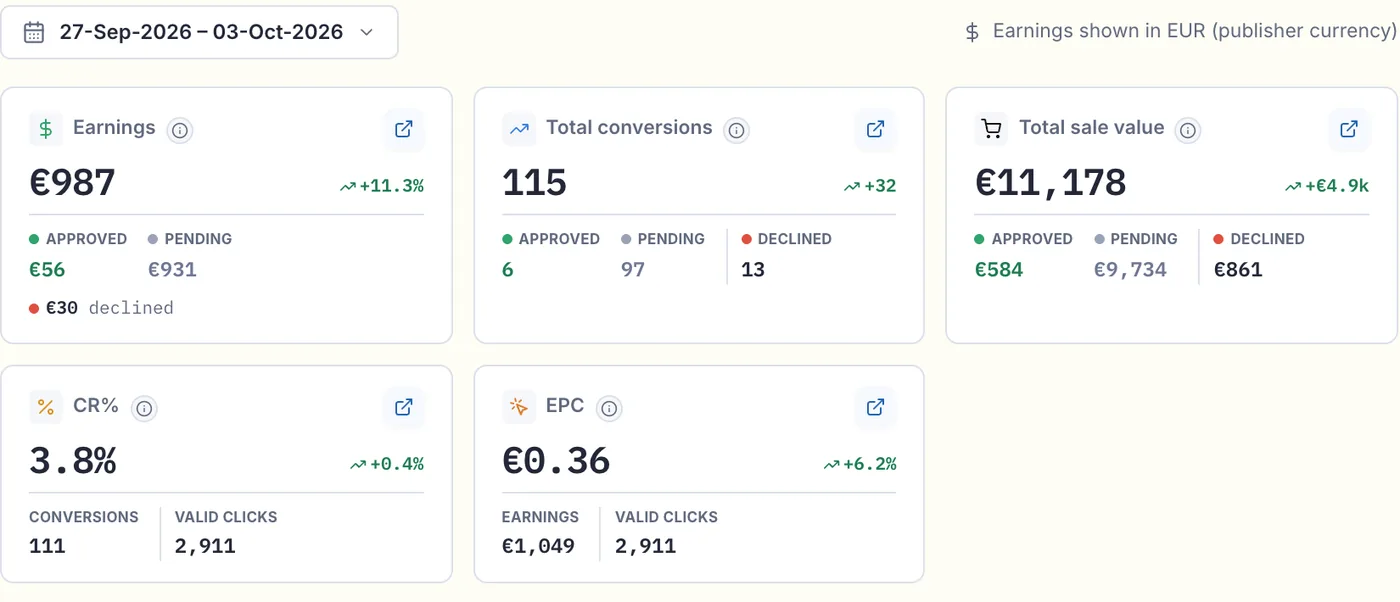Click declined conversions count 13
This screenshot has width=1400, height=602.
pyautogui.click(x=753, y=269)
